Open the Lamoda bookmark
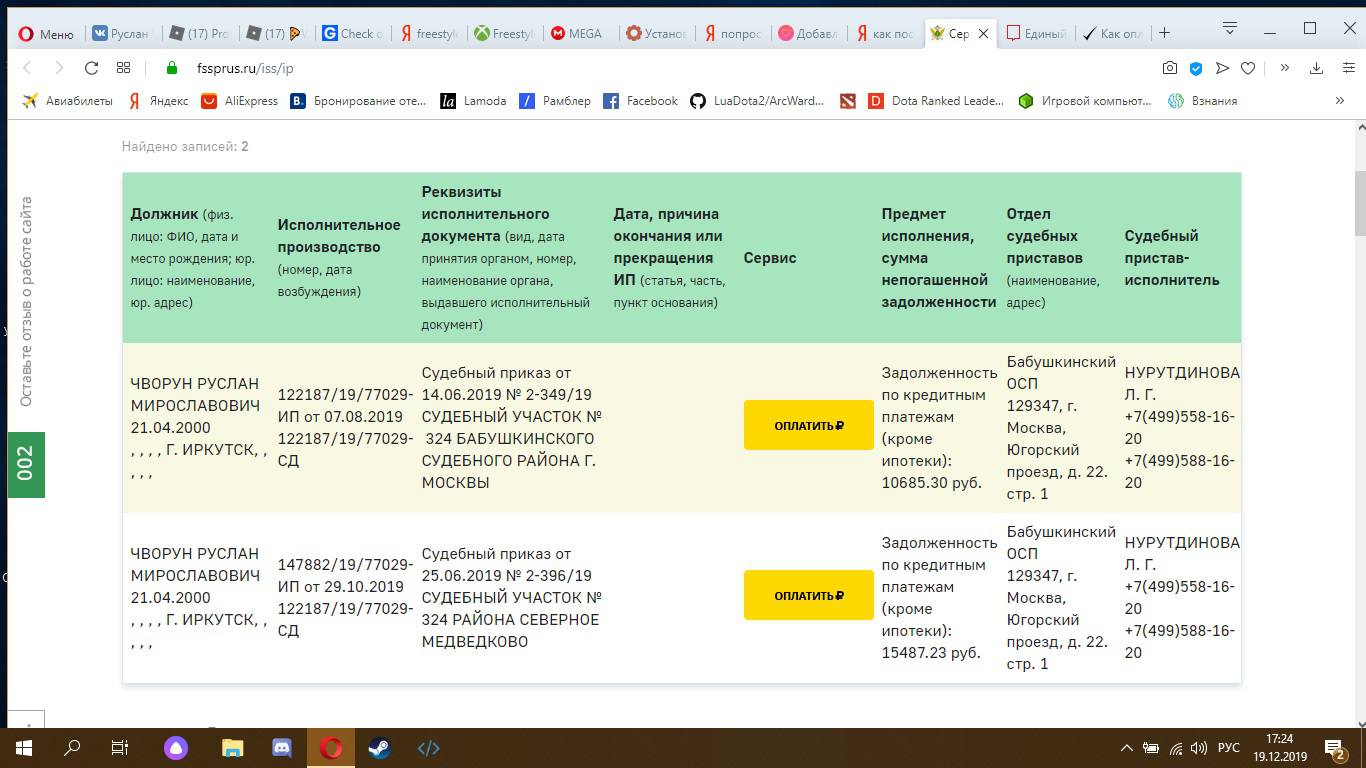This screenshot has width=1366, height=768. [x=473, y=100]
